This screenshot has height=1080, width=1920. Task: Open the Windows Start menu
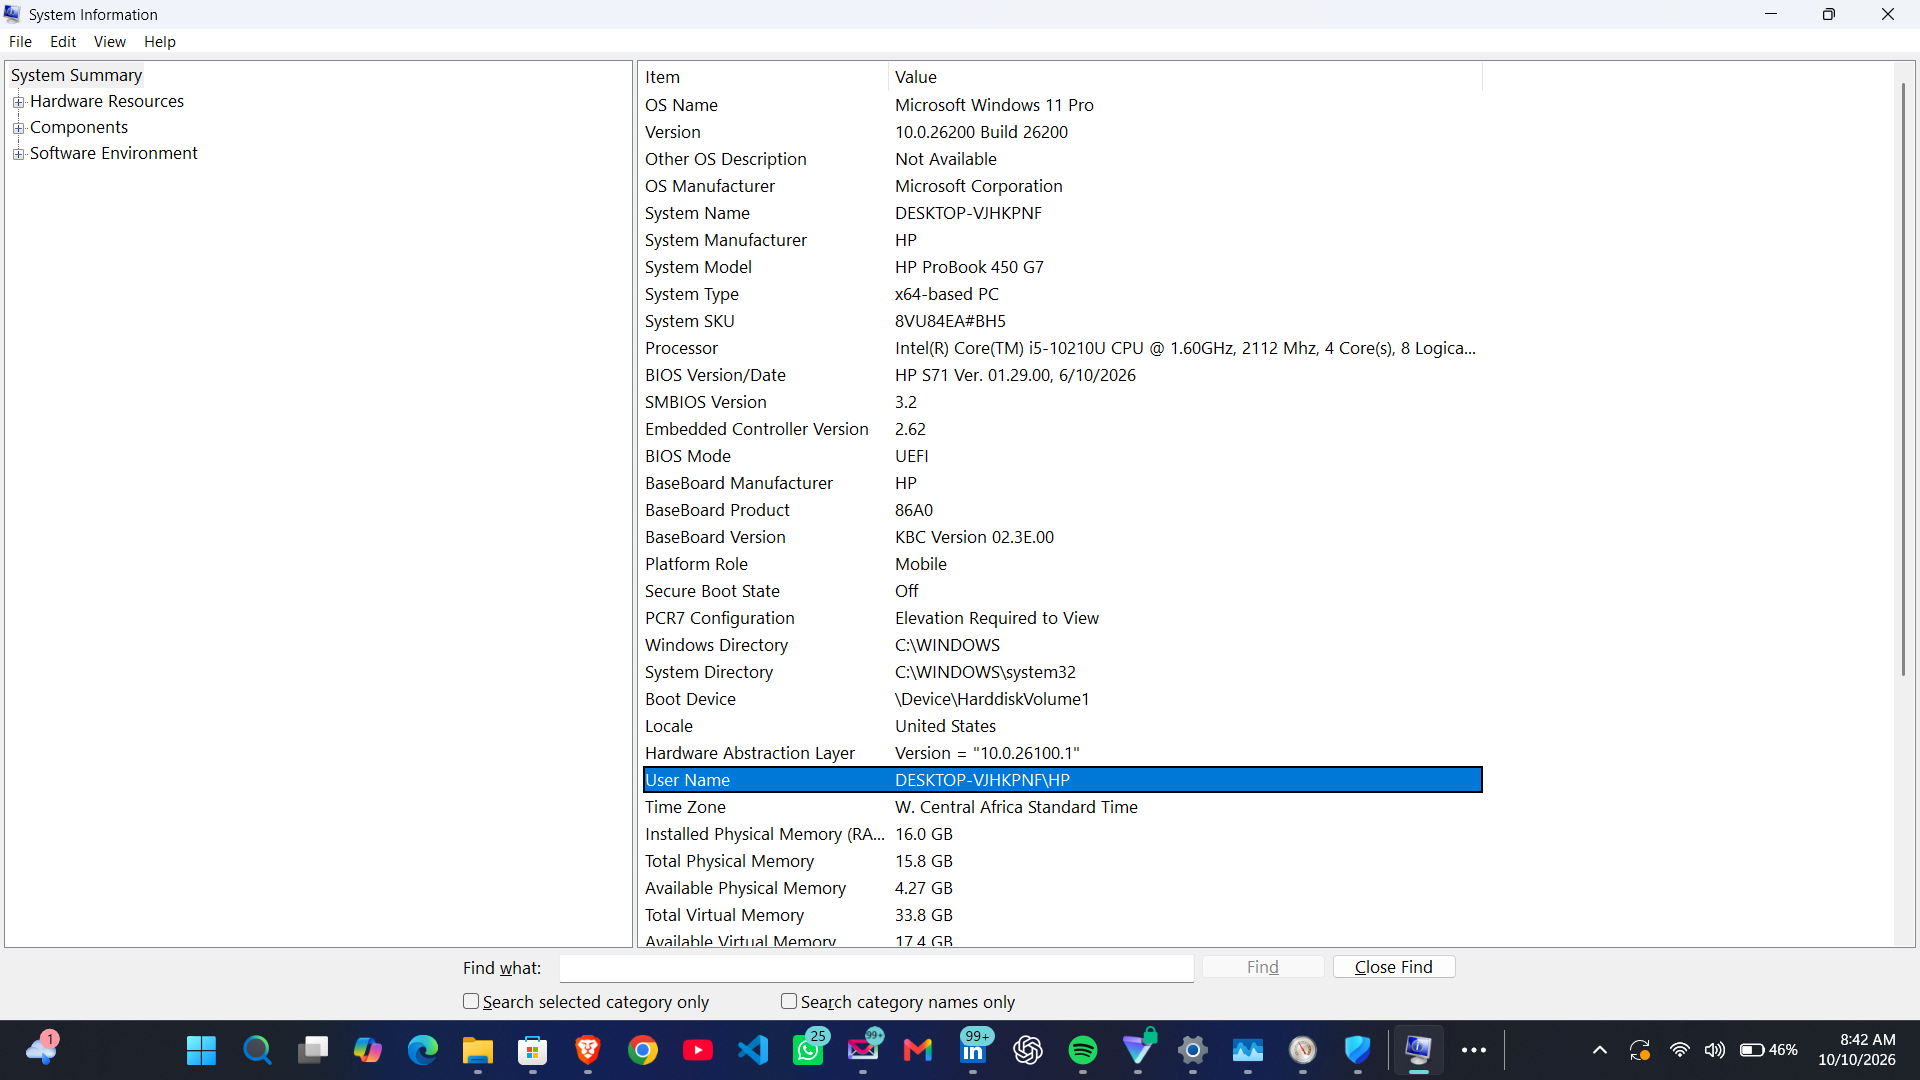tap(201, 1050)
